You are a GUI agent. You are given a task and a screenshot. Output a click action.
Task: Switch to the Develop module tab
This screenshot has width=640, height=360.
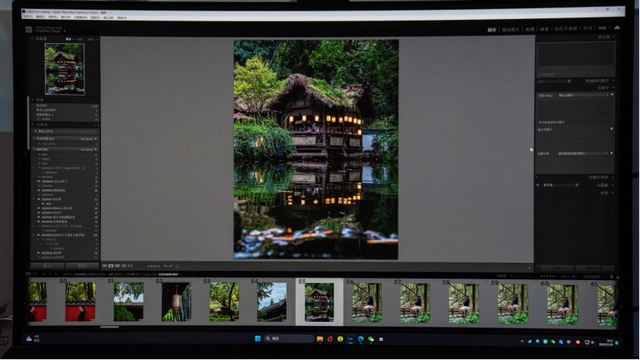pyautogui.click(x=510, y=29)
